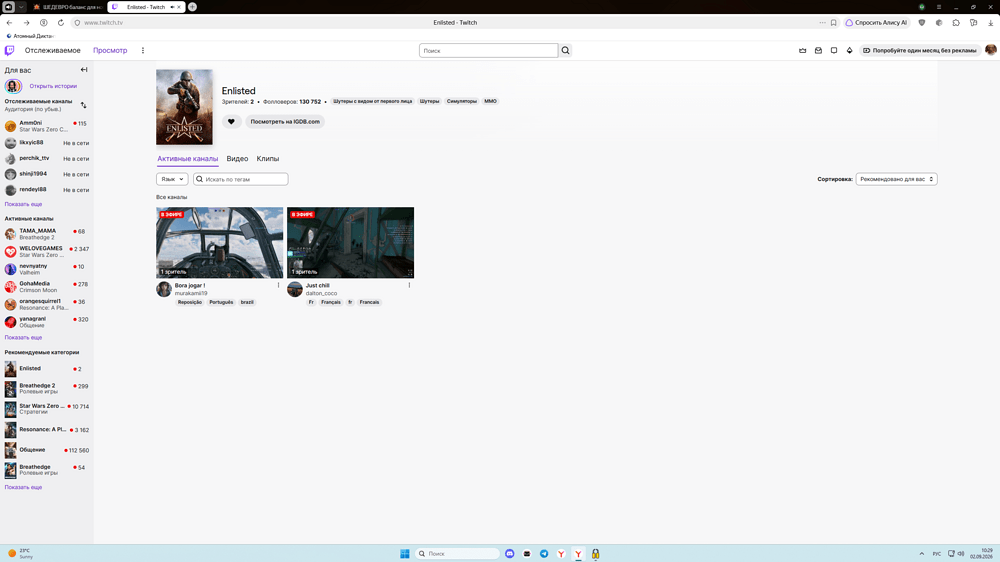This screenshot has width=1000, height=562.
Task: Switch to the Активные каналы tab
Action: (188, 159)
